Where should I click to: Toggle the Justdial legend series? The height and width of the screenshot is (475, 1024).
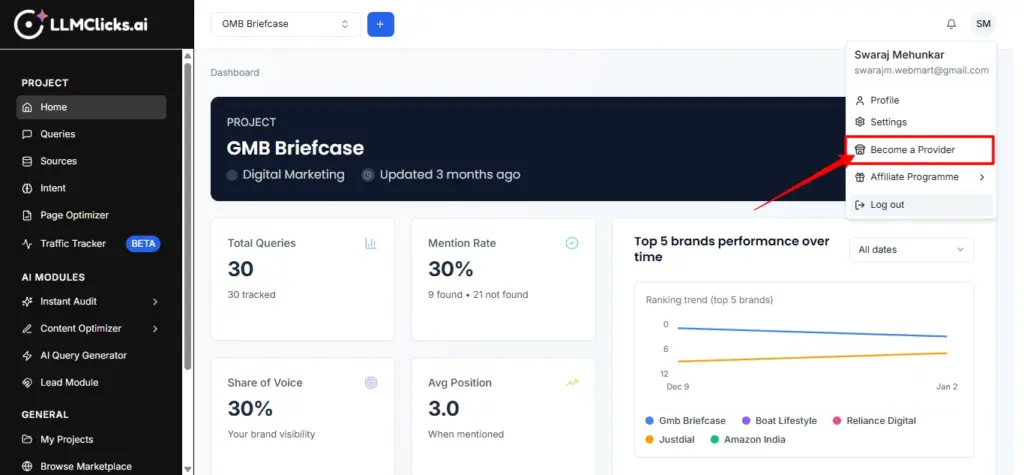pos(671,439)
